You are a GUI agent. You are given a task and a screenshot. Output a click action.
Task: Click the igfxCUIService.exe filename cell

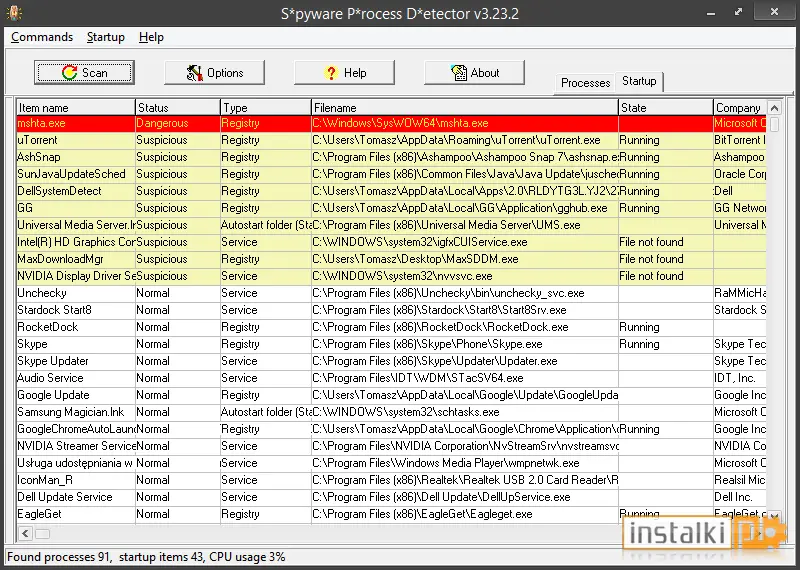[465, 242]
